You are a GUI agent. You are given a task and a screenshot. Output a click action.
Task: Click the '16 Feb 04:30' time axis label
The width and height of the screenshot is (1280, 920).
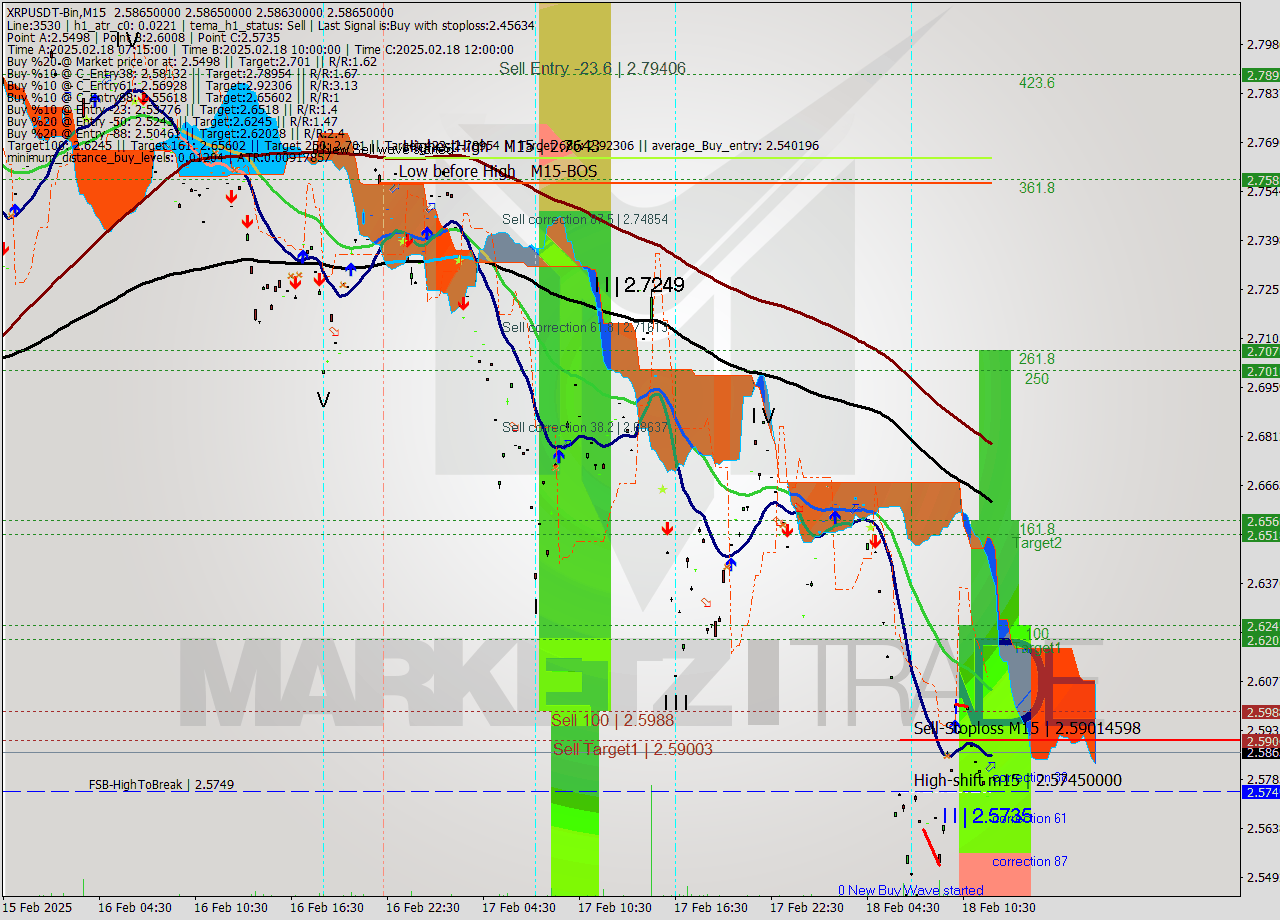[x=134, y=908]
